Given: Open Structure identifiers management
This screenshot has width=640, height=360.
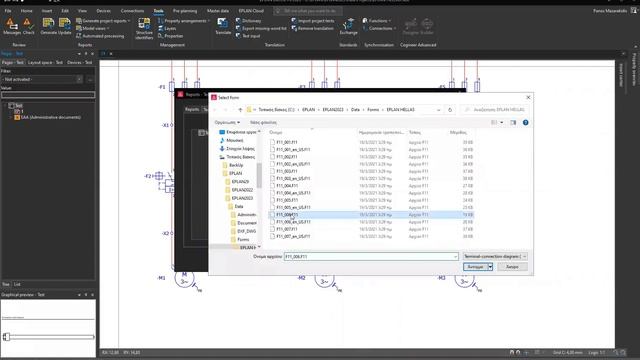Looking at the screenshot, I should (x=144, y=29).
